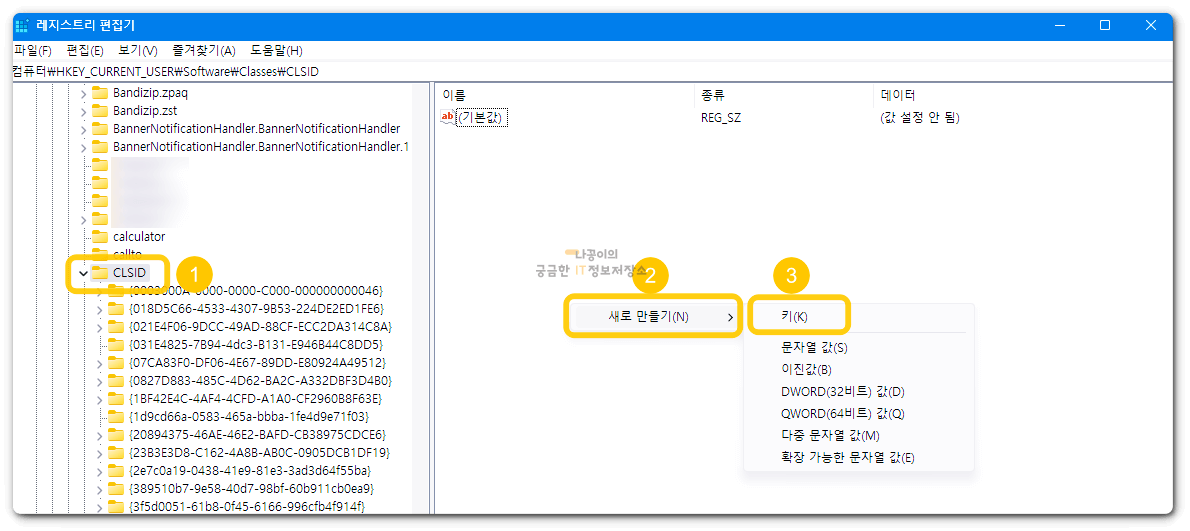The width and height of the screenshot is (1190, 531).
Task: Click the Registry Editor app icon in title bar
Action: [22, 25]
